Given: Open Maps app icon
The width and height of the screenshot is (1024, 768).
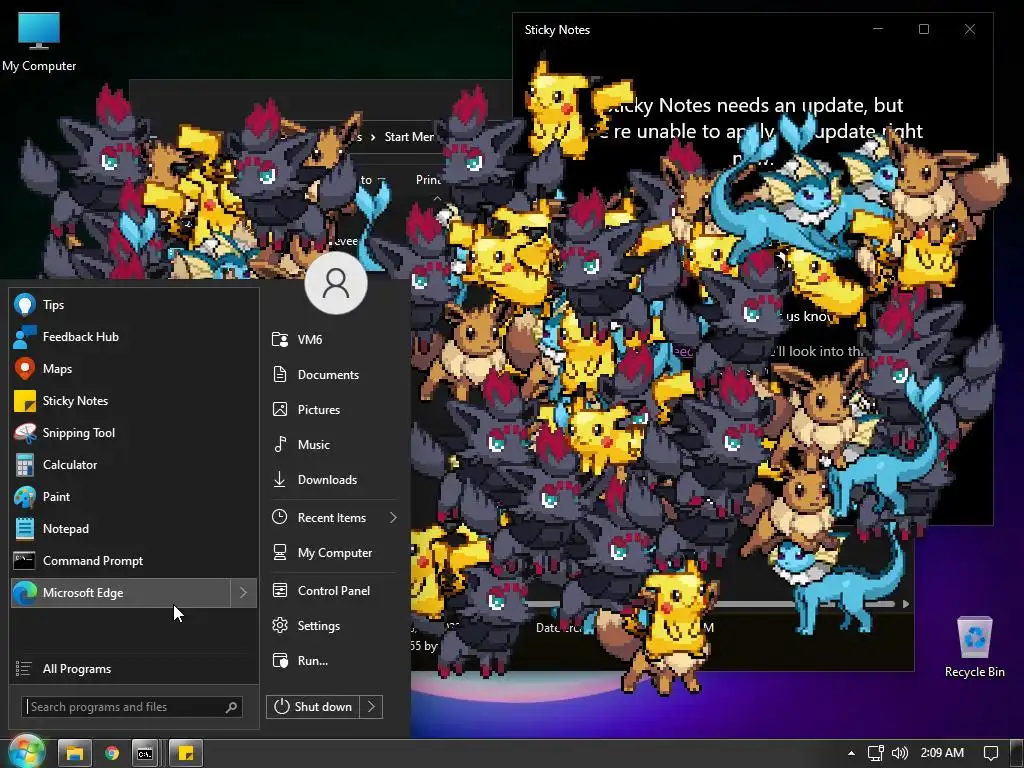Looking at the screenshot, I should click(25, 369).
